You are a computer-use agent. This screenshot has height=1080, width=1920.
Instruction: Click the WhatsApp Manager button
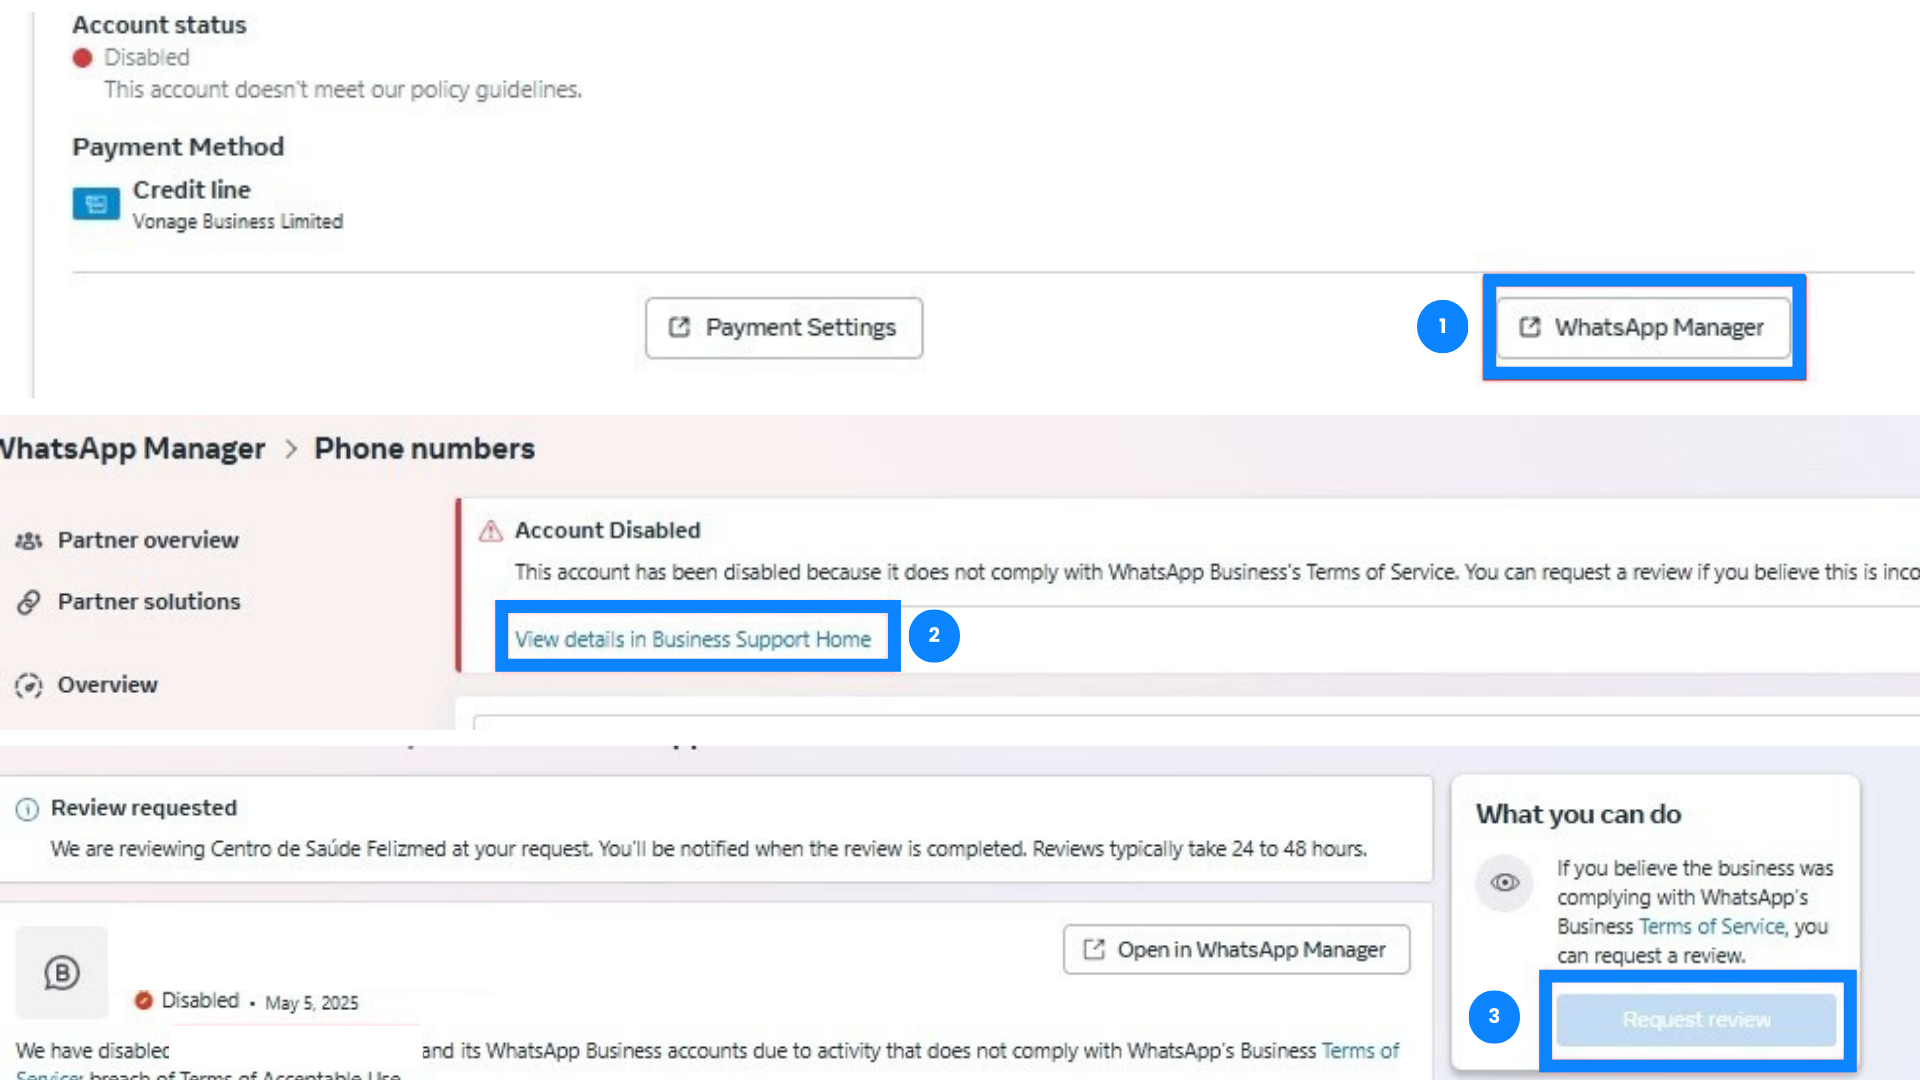click(1643, 328)
